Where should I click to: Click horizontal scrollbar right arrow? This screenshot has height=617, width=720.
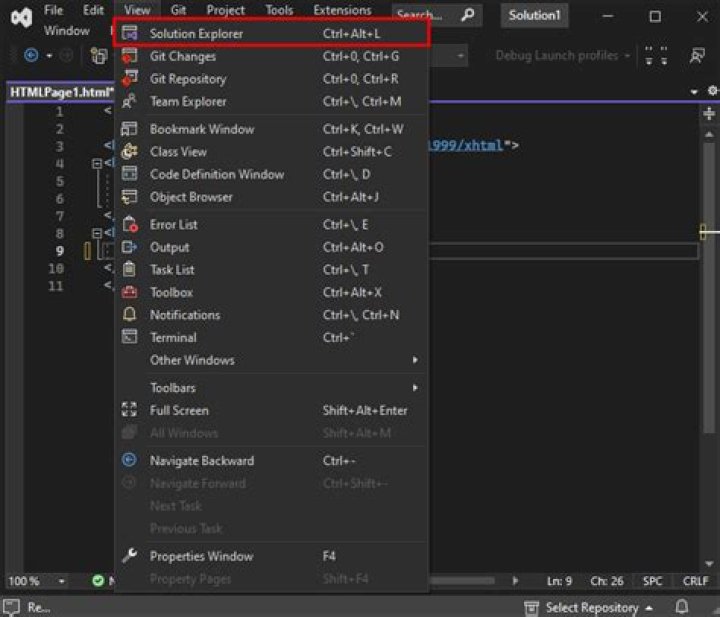(x=515, y=581)
